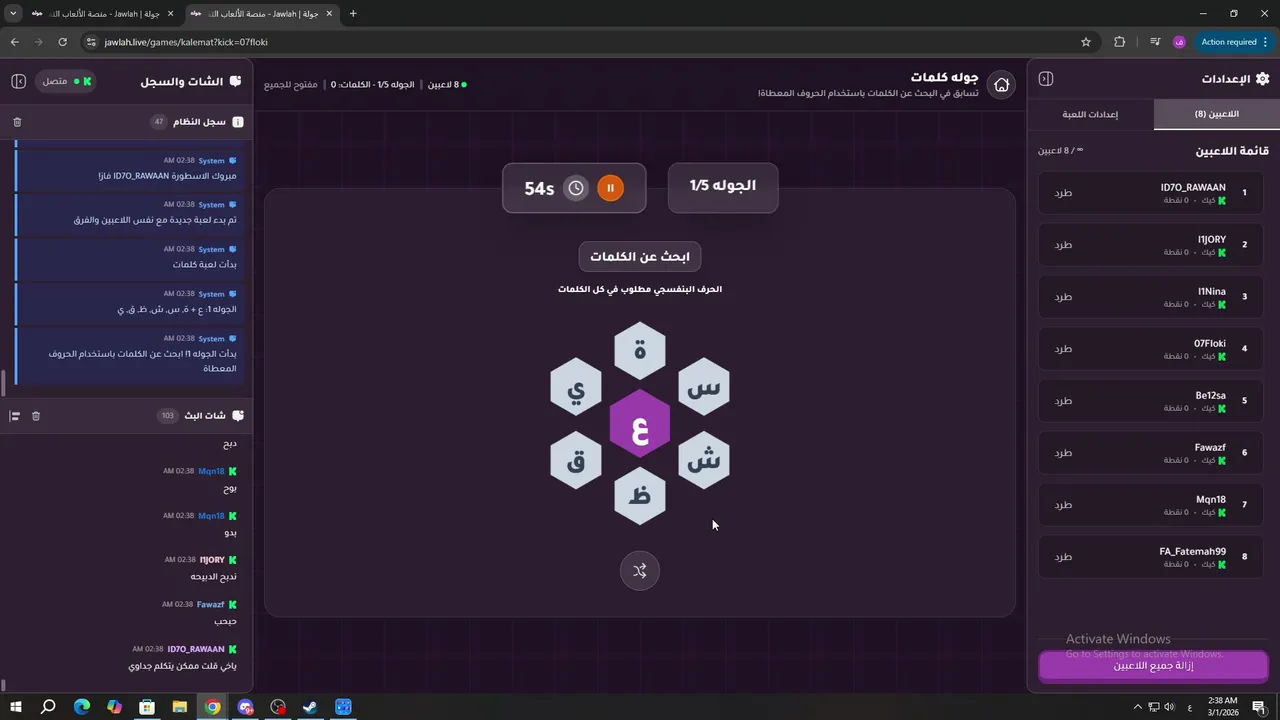Open File Explorer from the taskbar
Image resolution: width=1280 pixels, height=720 pixels.
(x=180, y=707)
